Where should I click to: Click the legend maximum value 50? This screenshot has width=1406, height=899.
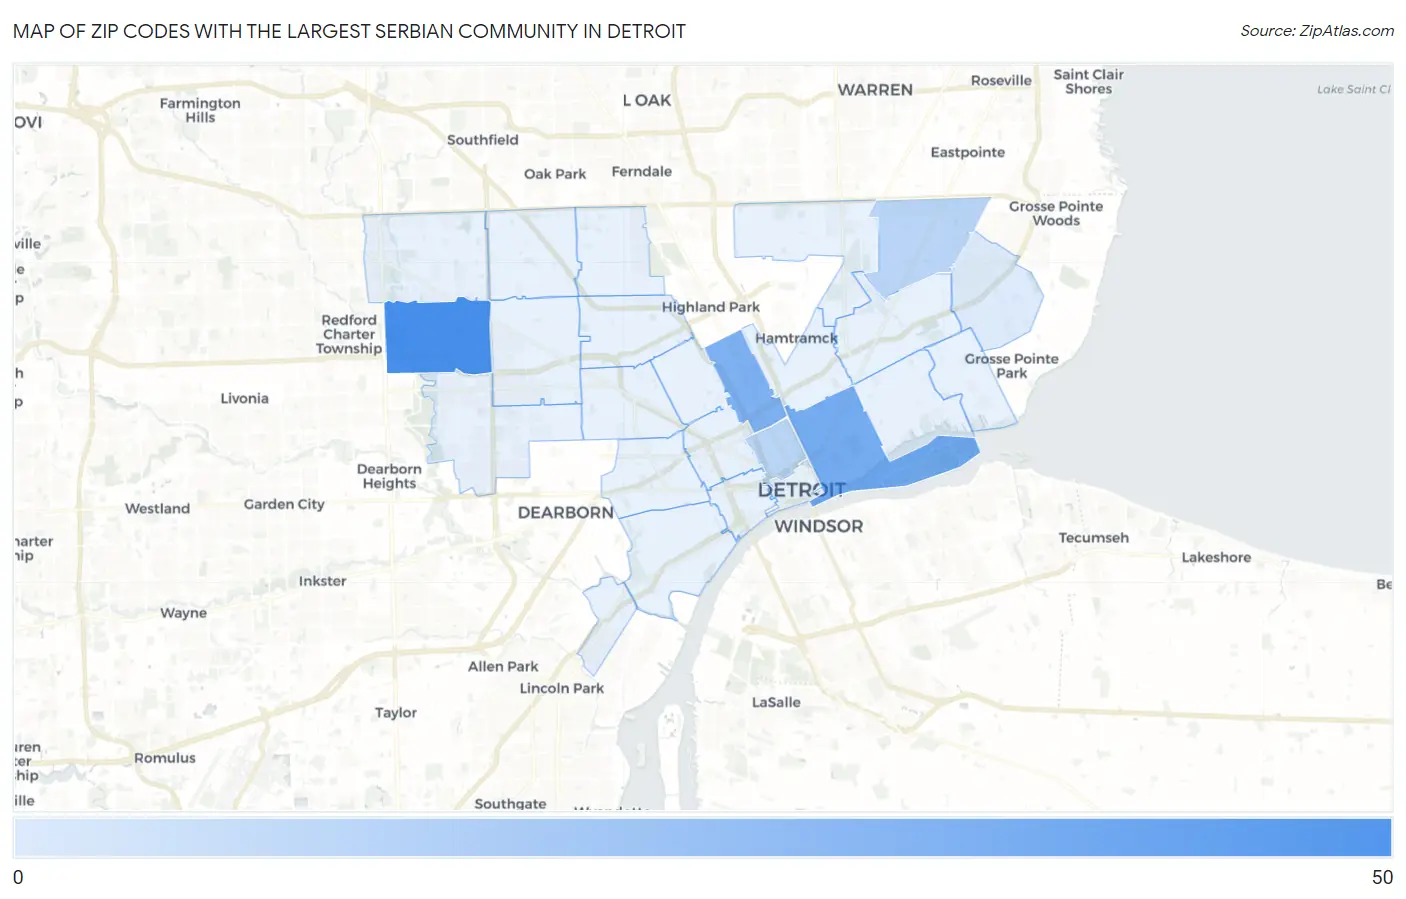click(1382, 877)
